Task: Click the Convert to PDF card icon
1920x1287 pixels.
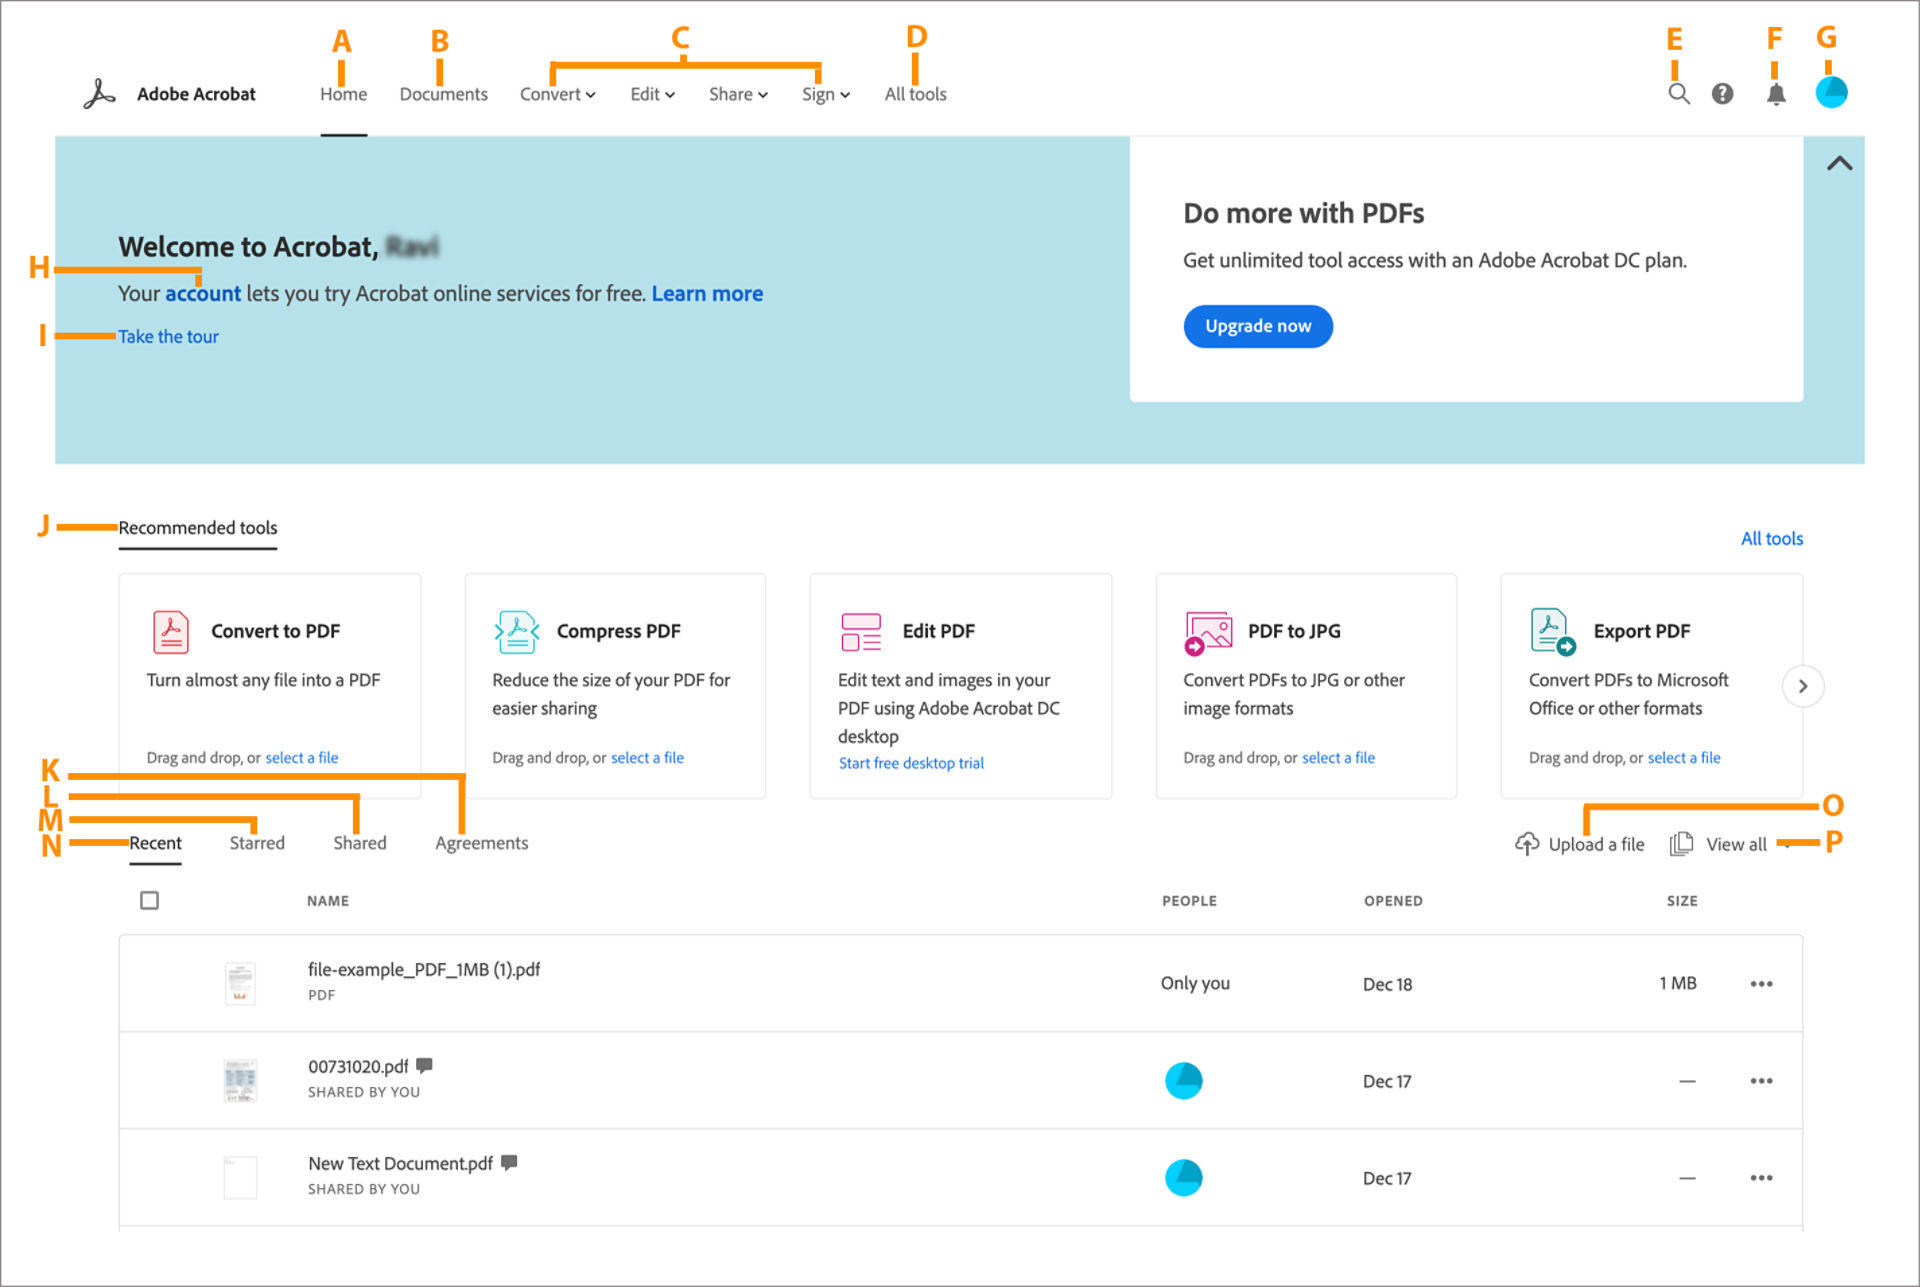Action: tap(171, 632)
